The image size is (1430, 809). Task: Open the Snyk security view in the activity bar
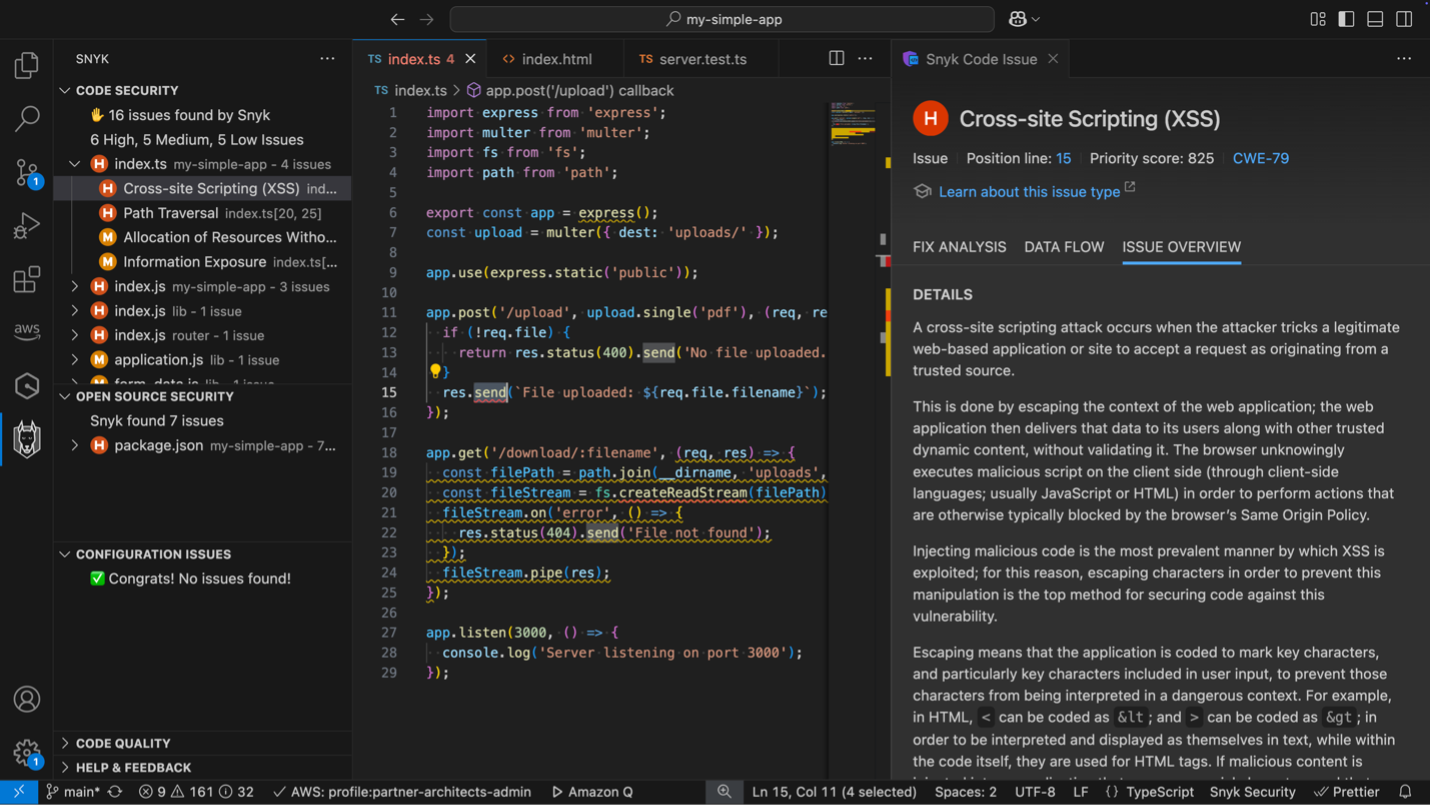tap(27, 438)
